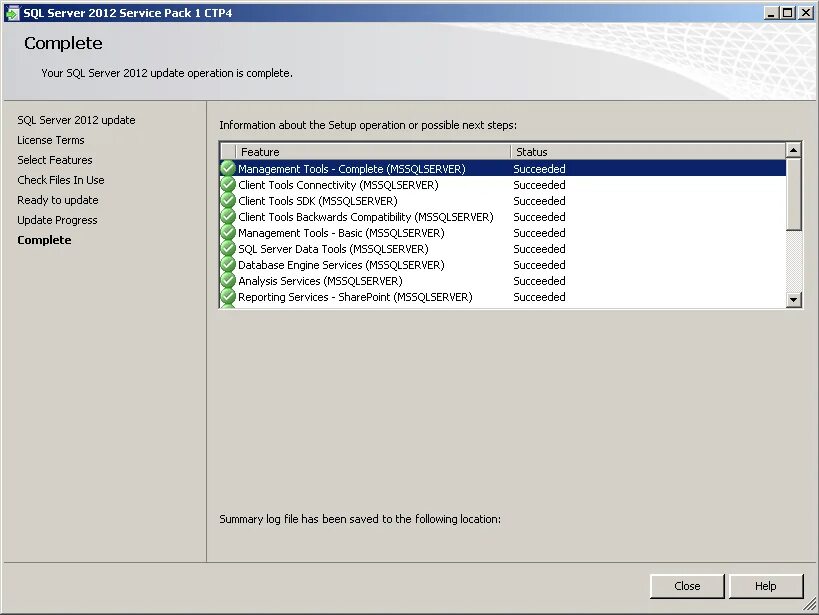Click the bold Complete step in sidebar

[x=44, y=240]
